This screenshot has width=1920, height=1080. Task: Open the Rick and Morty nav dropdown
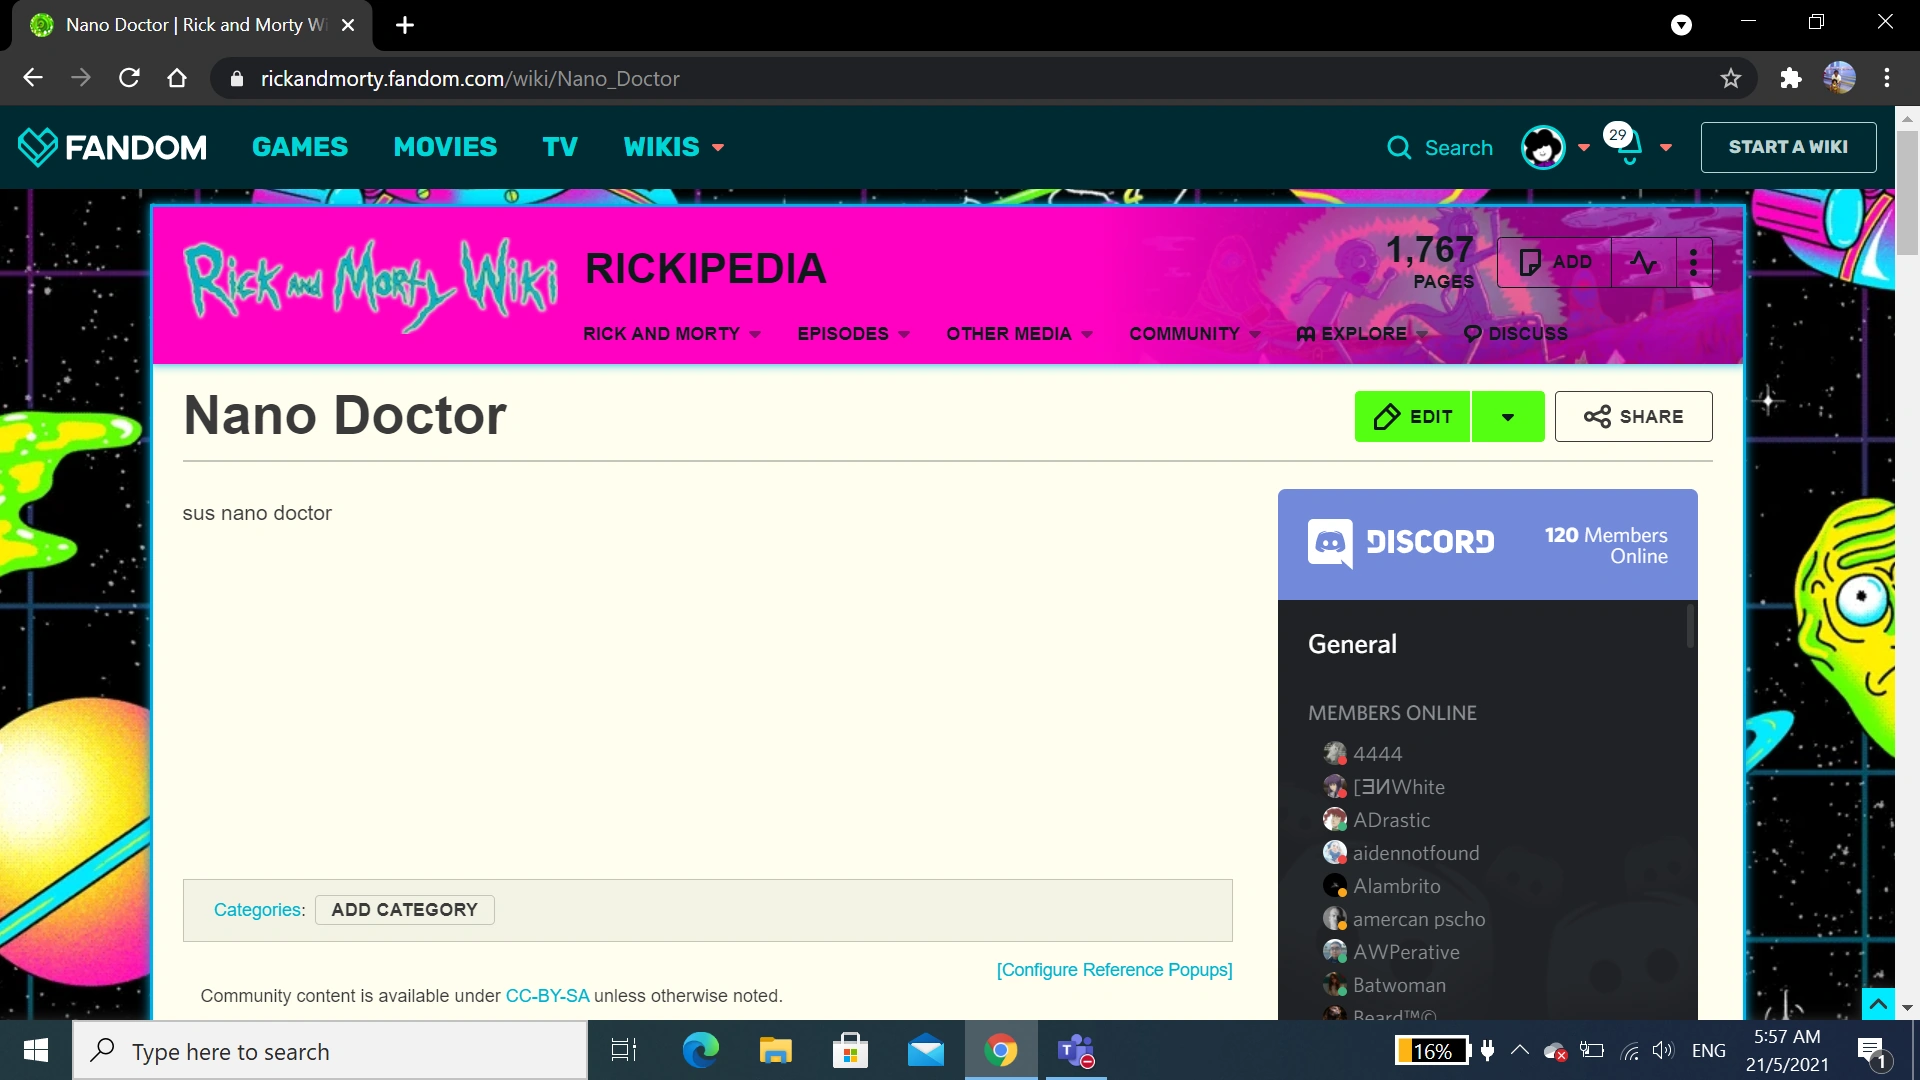coord(671,334)
